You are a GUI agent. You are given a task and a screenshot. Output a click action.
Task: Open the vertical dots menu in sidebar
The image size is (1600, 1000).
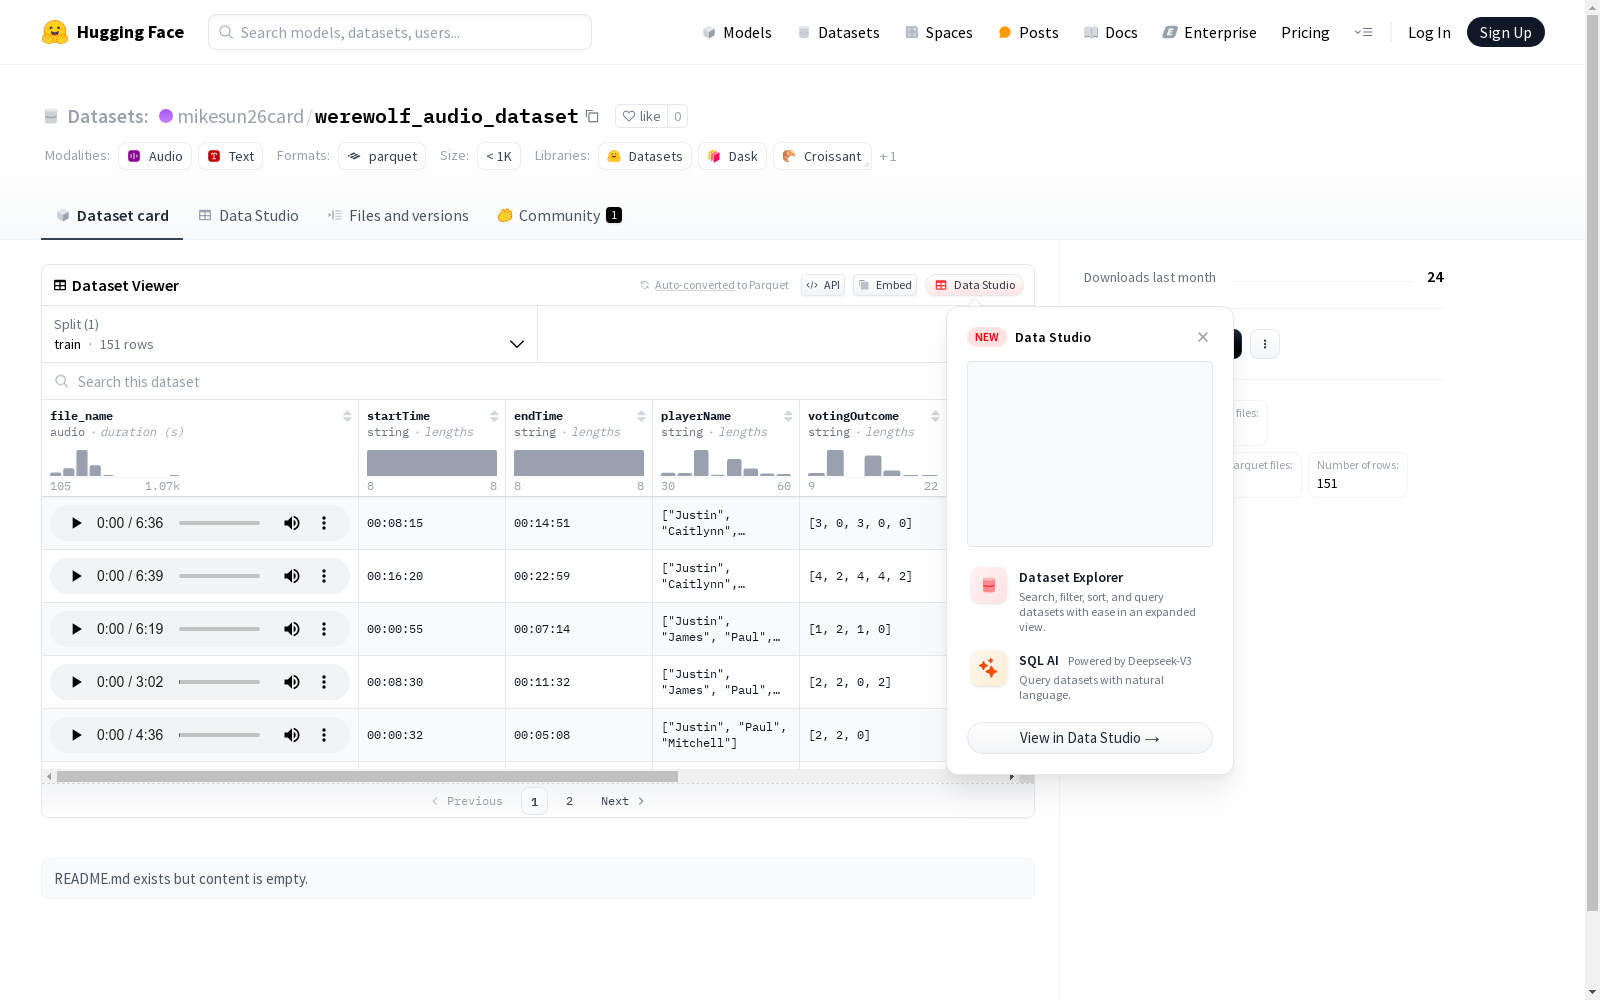pos(1265,344)
